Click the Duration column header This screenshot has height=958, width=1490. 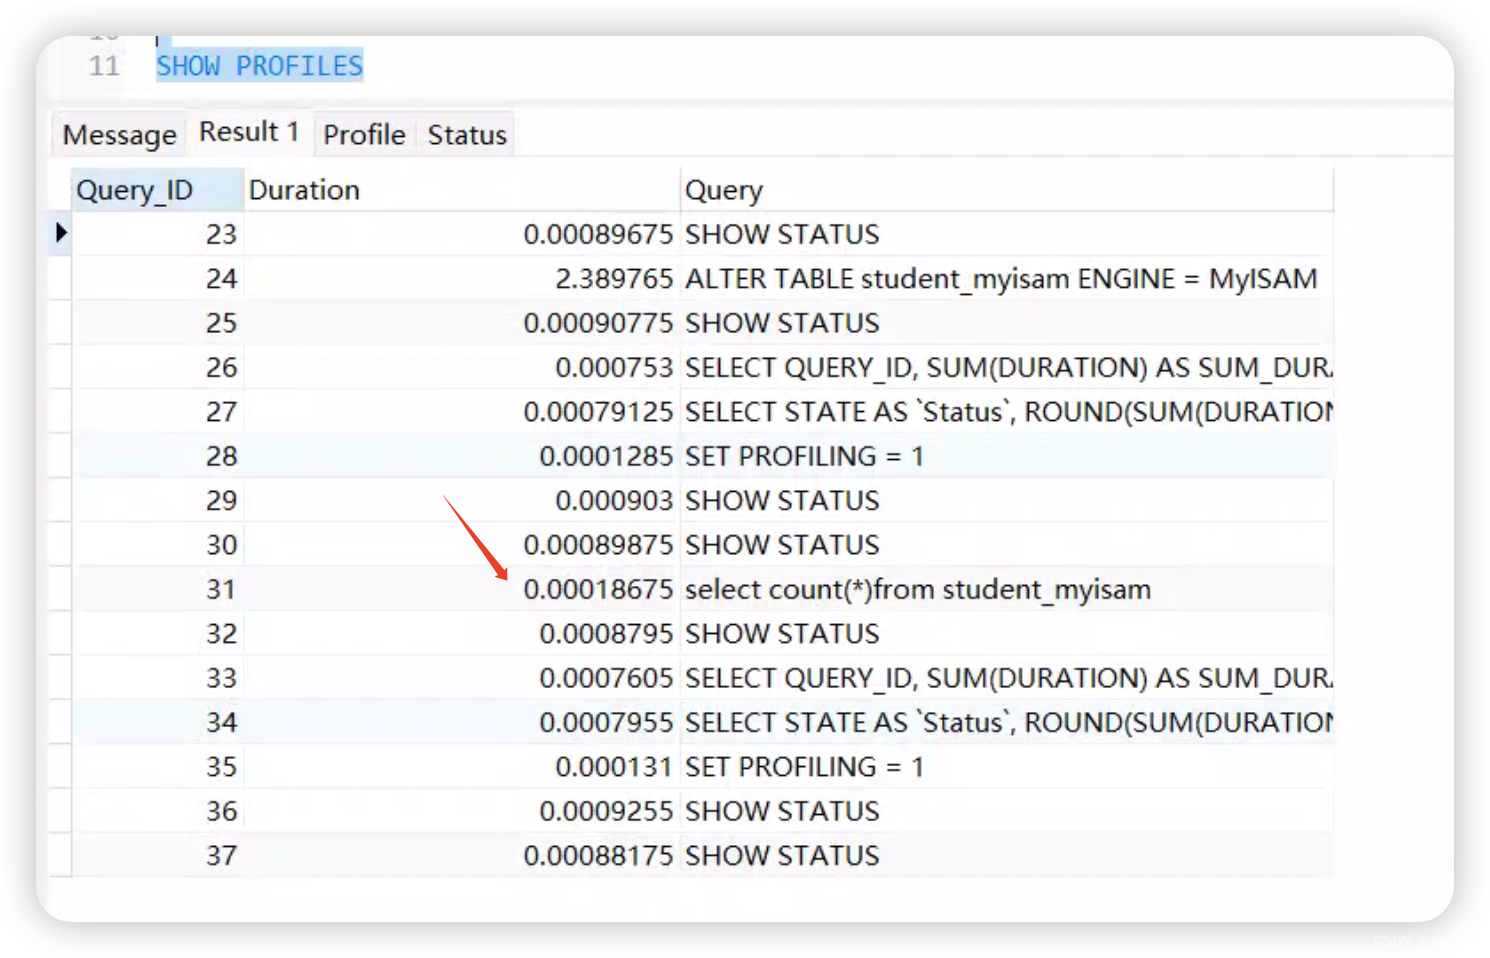(461, 190)
